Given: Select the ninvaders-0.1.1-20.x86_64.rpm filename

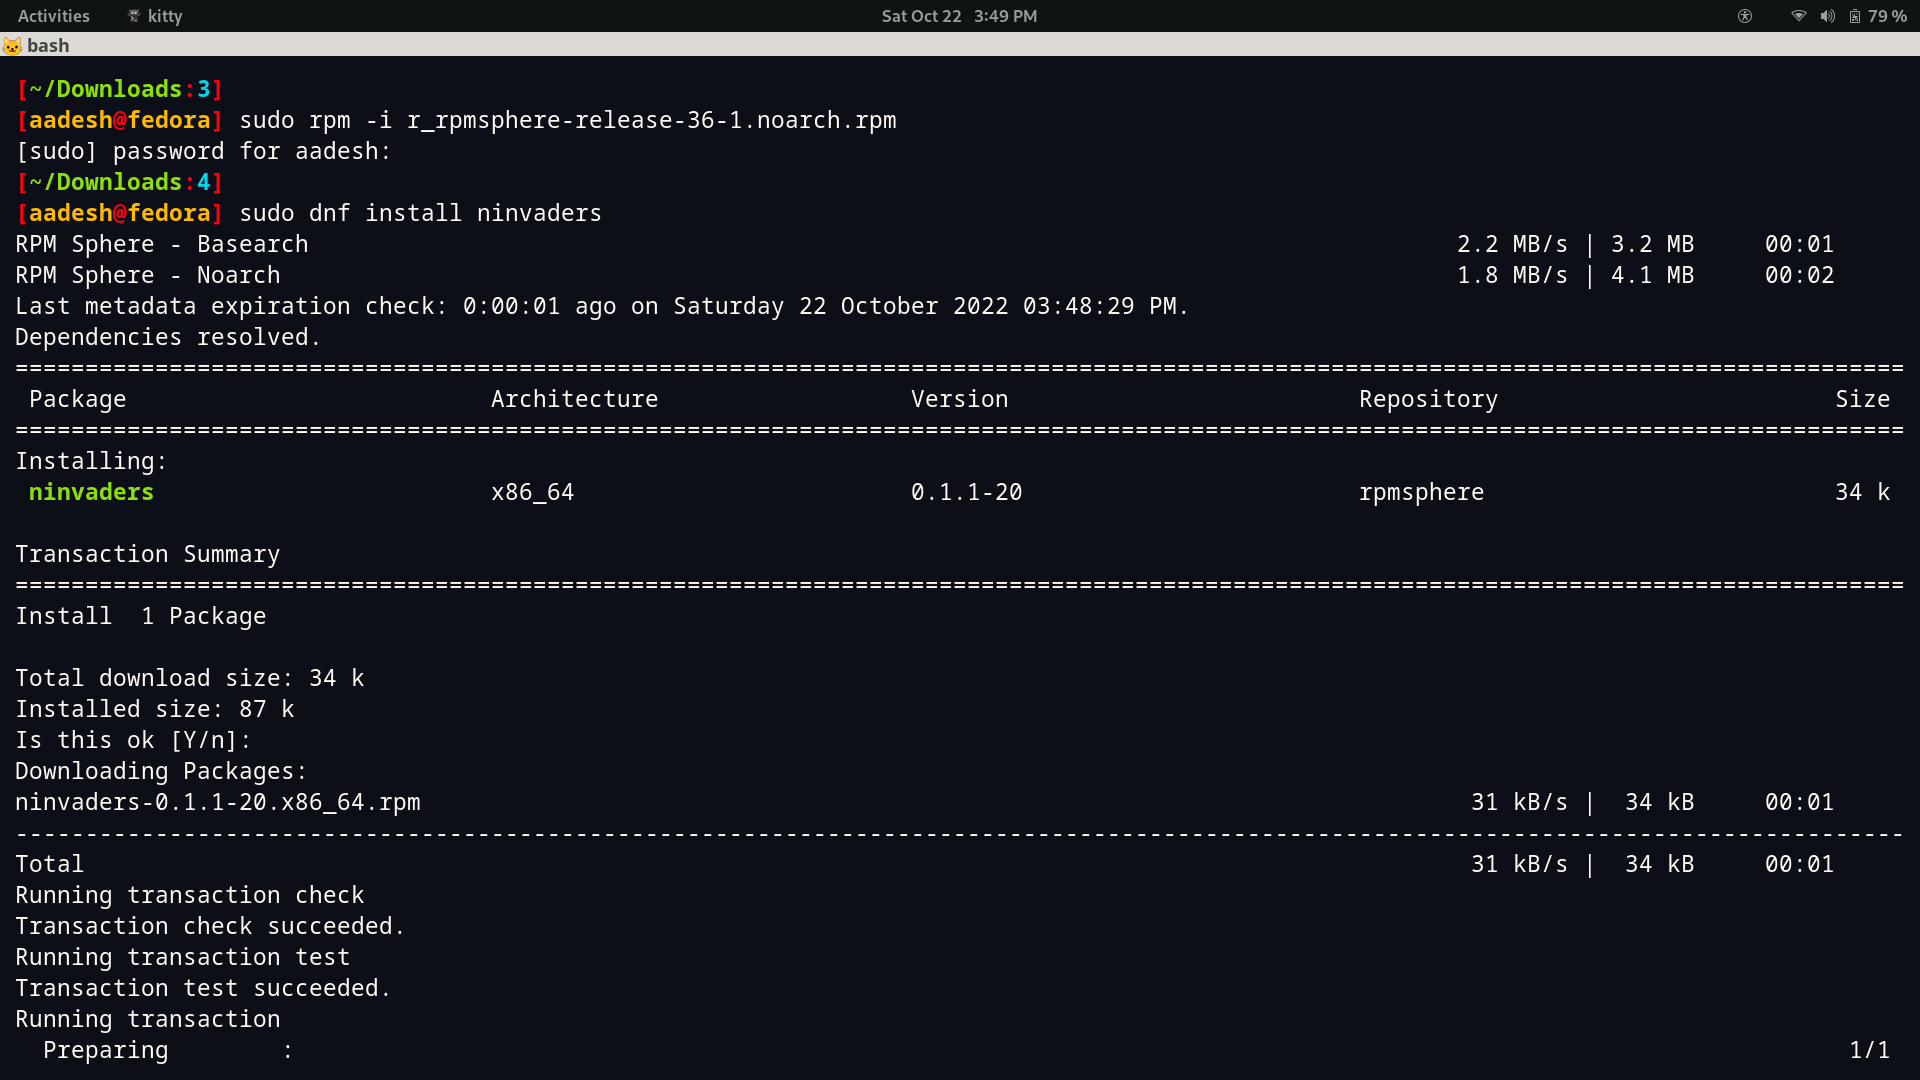Looking at the screenshot, I should pyautogui.click(x=217, y=801).
